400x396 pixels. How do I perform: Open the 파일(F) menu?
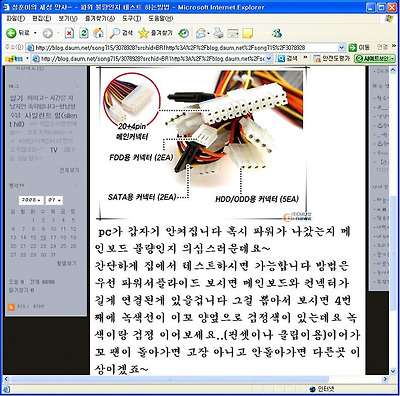16,19
